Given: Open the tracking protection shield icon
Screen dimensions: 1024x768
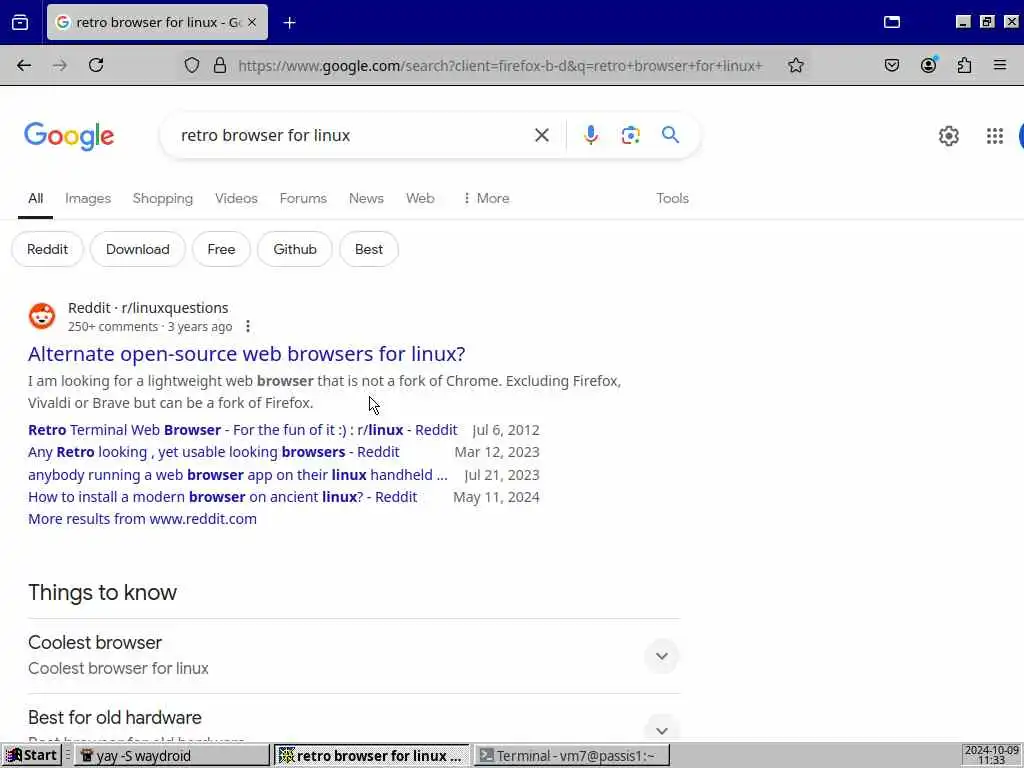Looking at the screenshot, I should click(191, 65).
